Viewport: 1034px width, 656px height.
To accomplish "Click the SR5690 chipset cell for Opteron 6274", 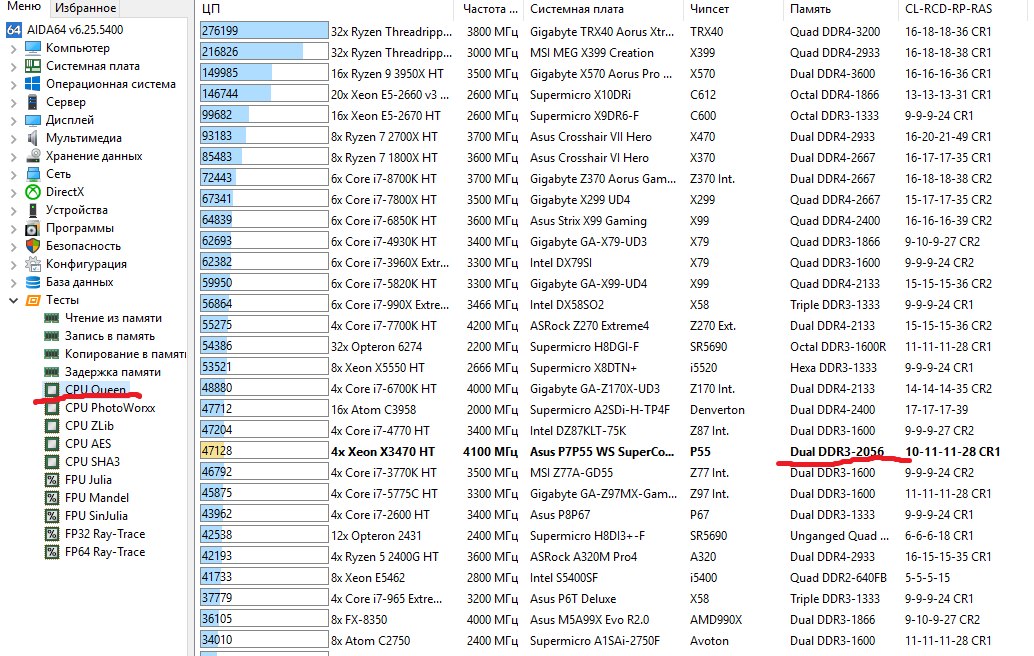I will point(708,347).
